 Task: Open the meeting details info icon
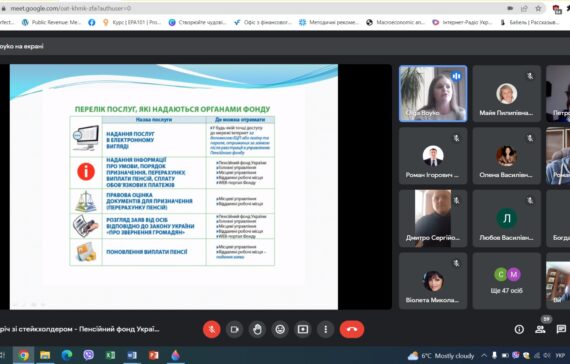[x=519, y=329]
